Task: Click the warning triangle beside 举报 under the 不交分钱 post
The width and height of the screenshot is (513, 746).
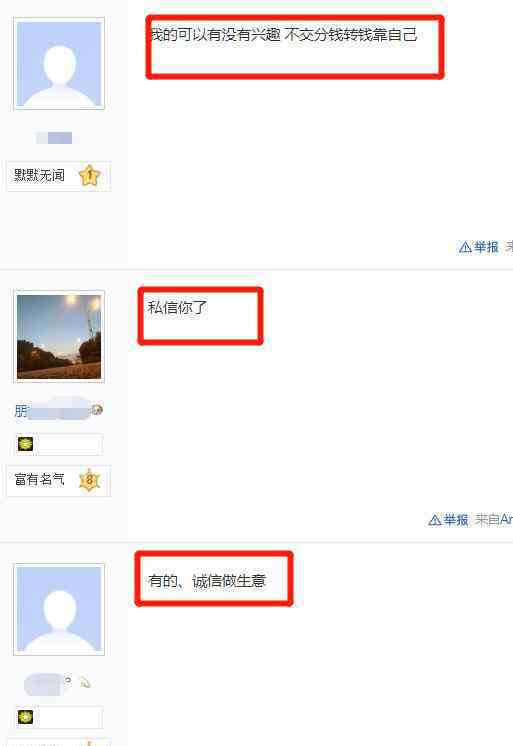Action: [x=465, y=247]
